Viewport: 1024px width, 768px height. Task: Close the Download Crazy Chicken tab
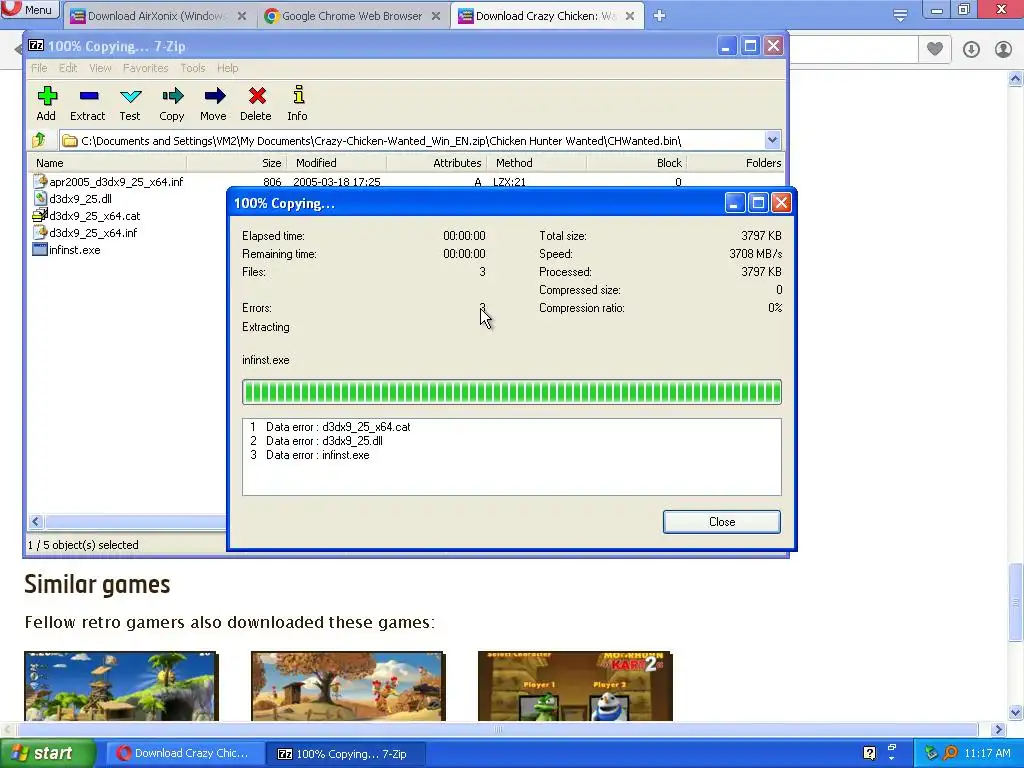point(630,16)
